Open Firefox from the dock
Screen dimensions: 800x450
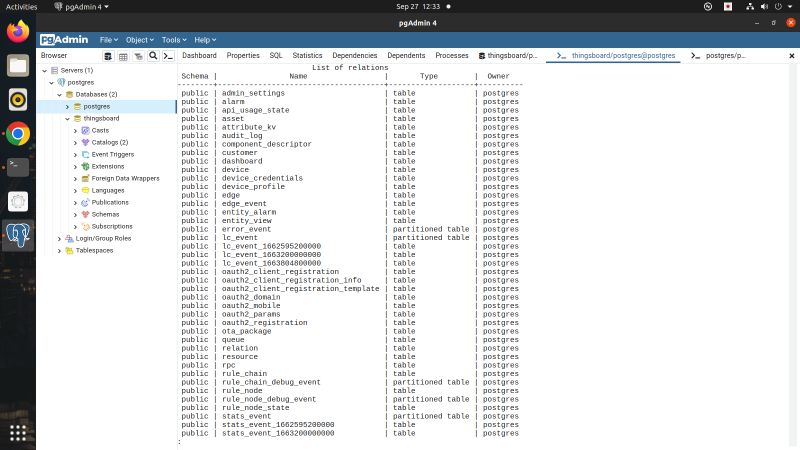click(18, 32)
